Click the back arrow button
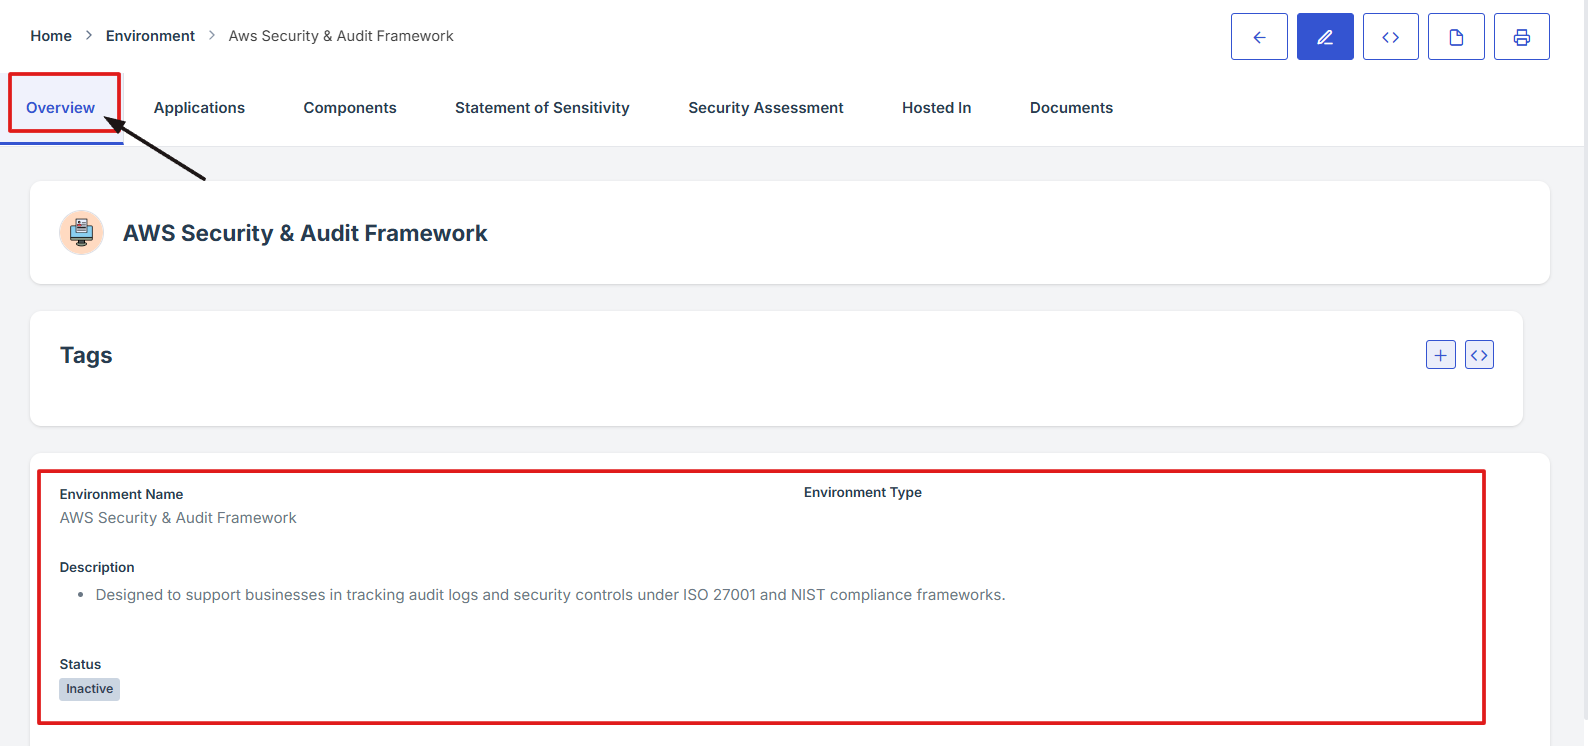This screenshot has height=746, width=1588. click(x=1259, y=37)
